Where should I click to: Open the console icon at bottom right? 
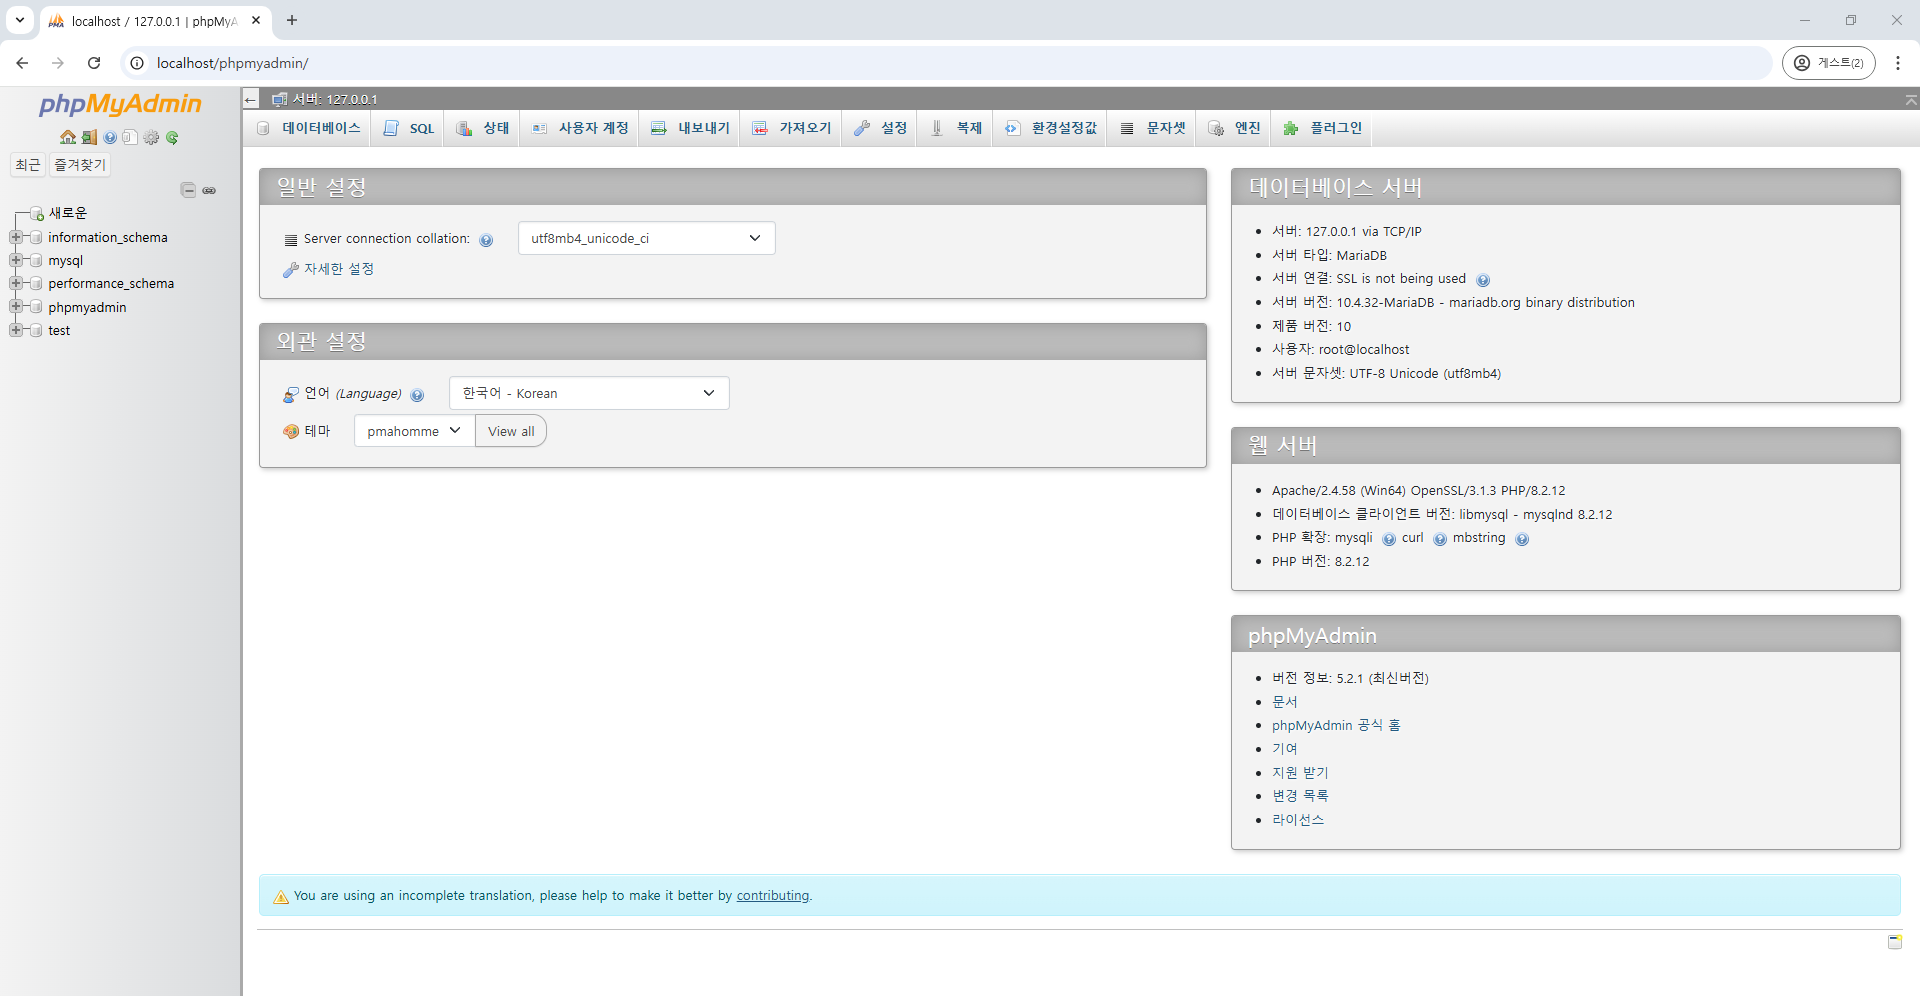click(x=1895, y=942)
